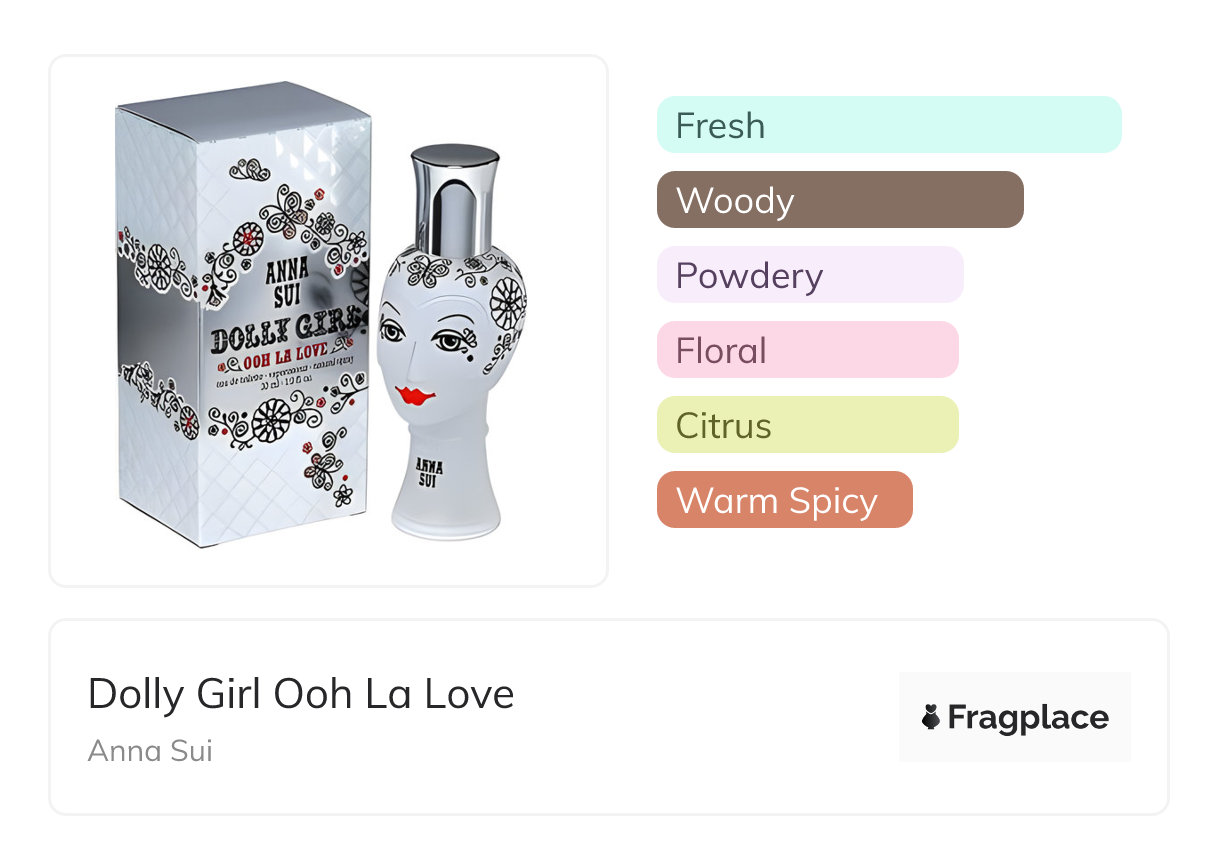Click the doll's painted eye on bottle
1218x864 pixels.
pos(447,337)
